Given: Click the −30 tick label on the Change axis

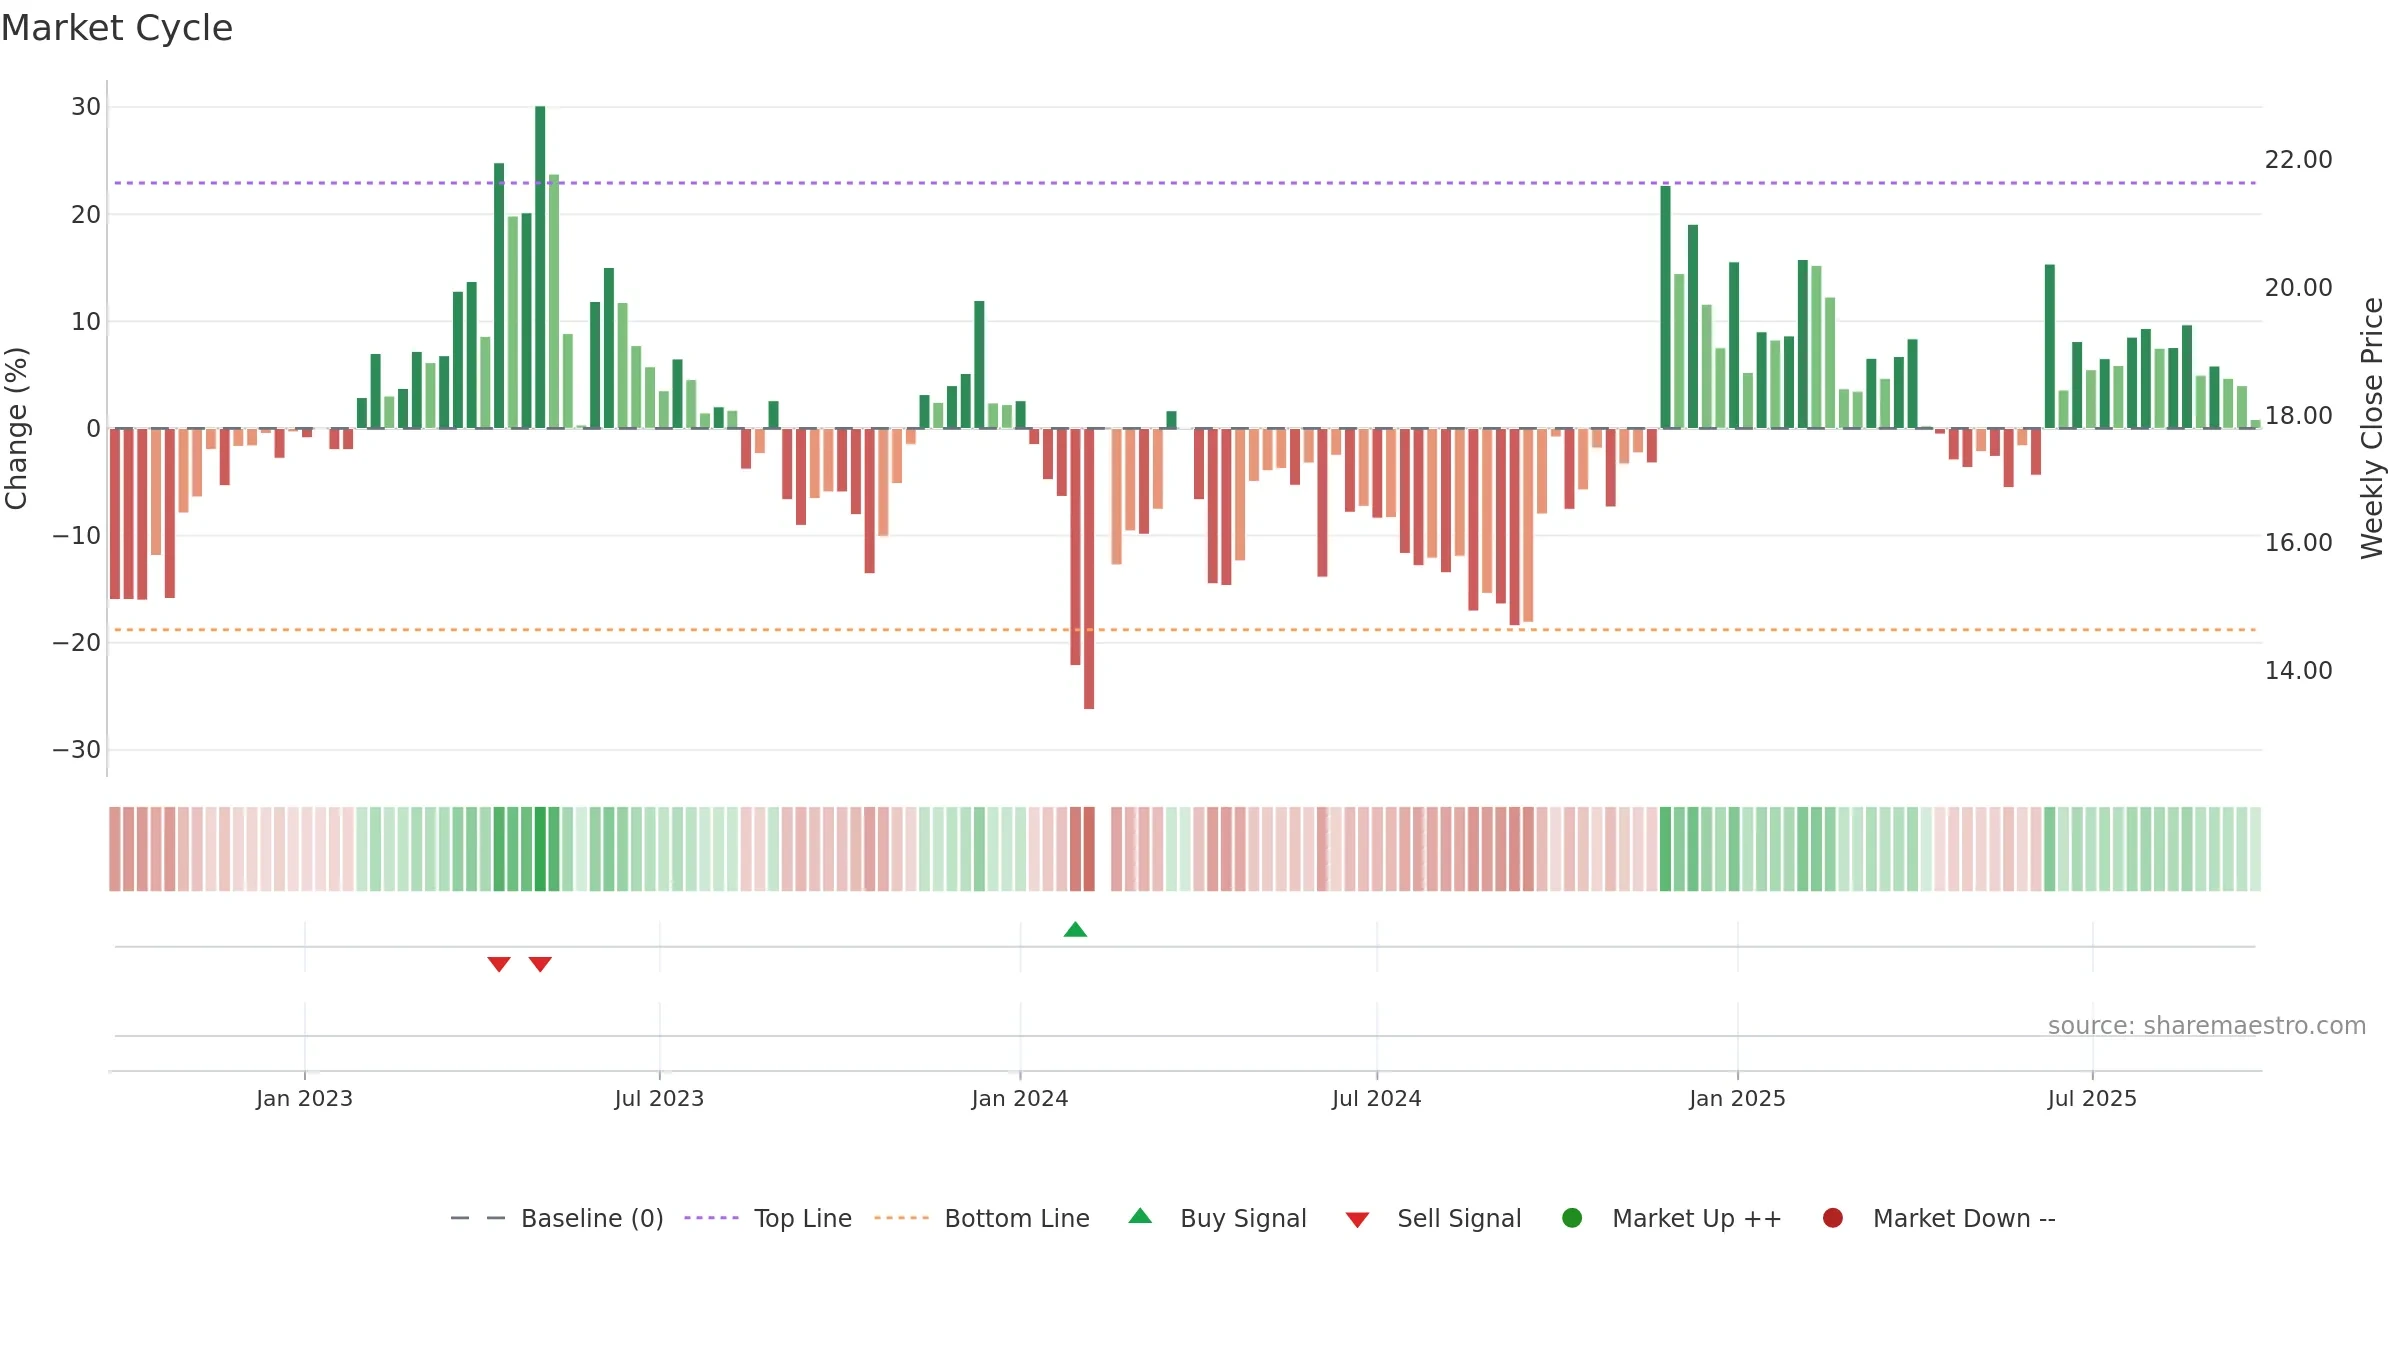Looking at the screenshot, I should pyautogui.click(x=77, y=750).
